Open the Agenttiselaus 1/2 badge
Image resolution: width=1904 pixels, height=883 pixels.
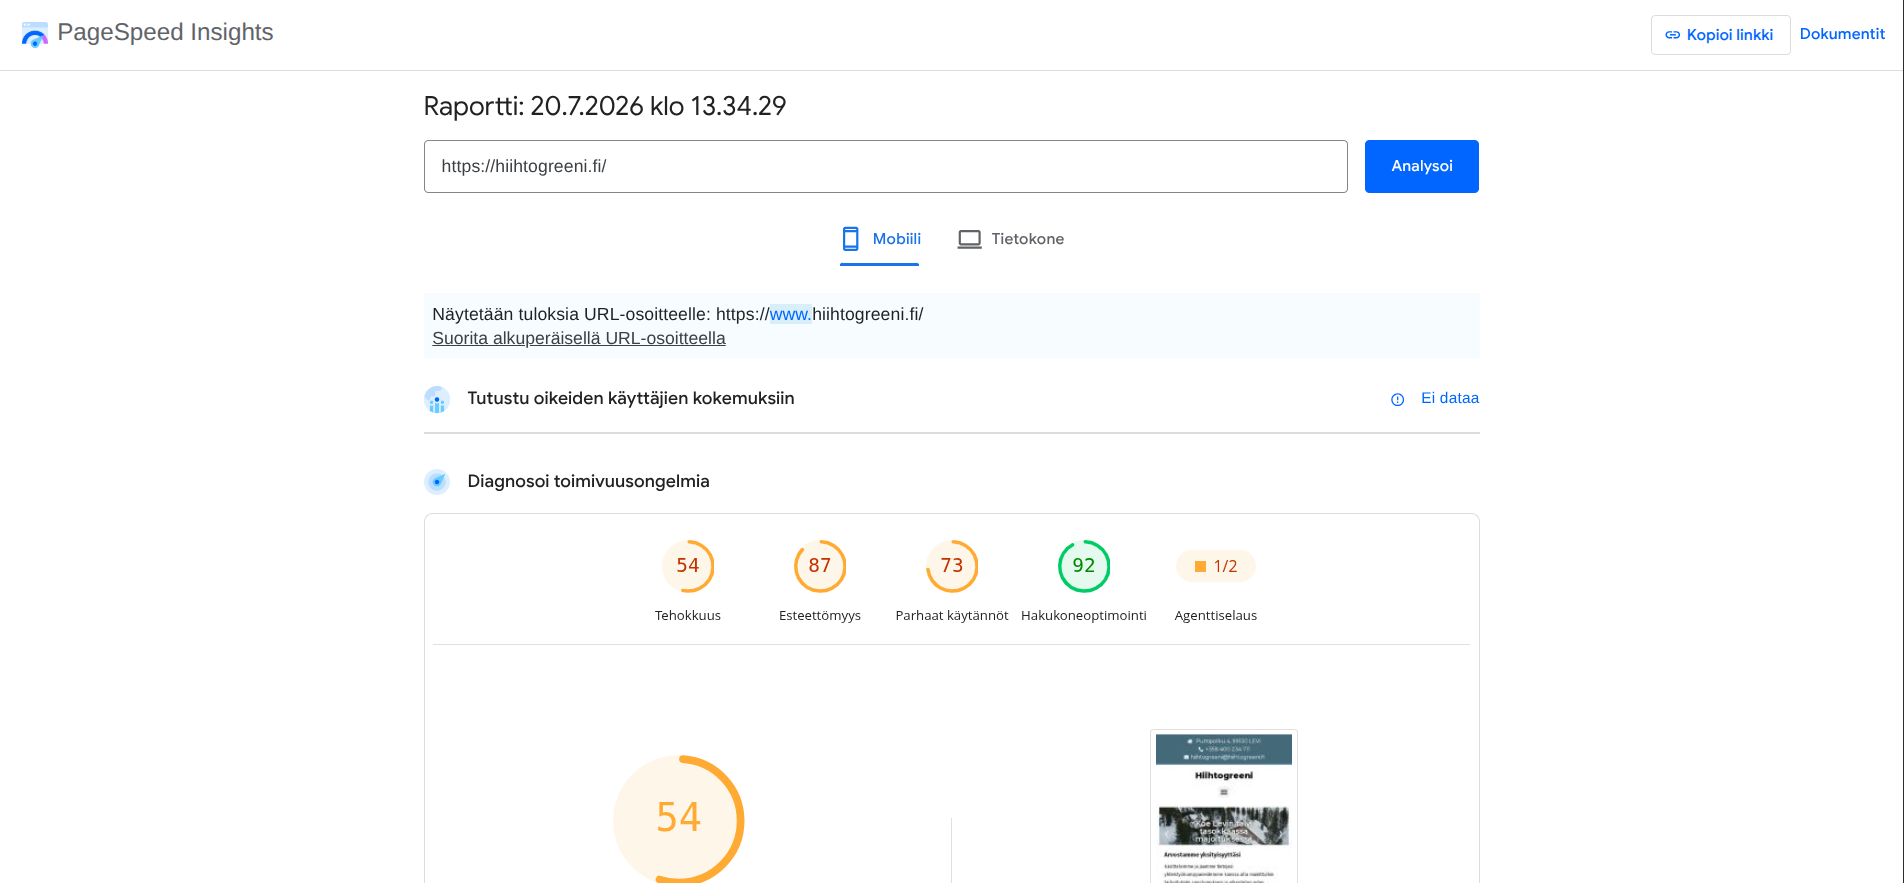pyautogui.click(x=1216, y=566)
